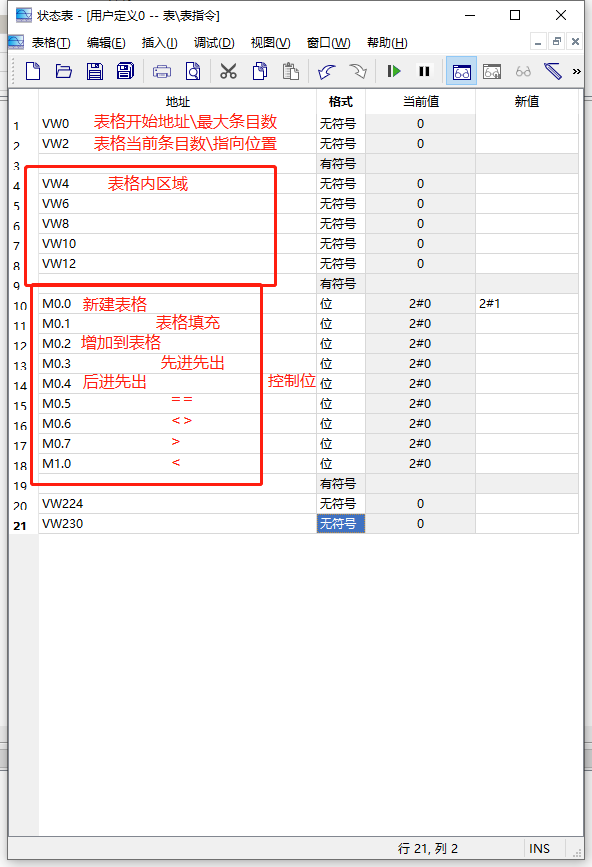
Task: Click row header number 10
Action: point(20,305)
